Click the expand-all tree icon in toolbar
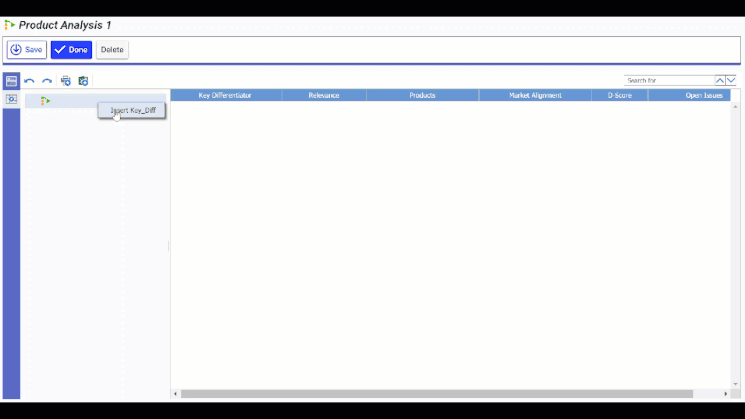The width and height of the screenshot is (745, 419). point(66,81)
